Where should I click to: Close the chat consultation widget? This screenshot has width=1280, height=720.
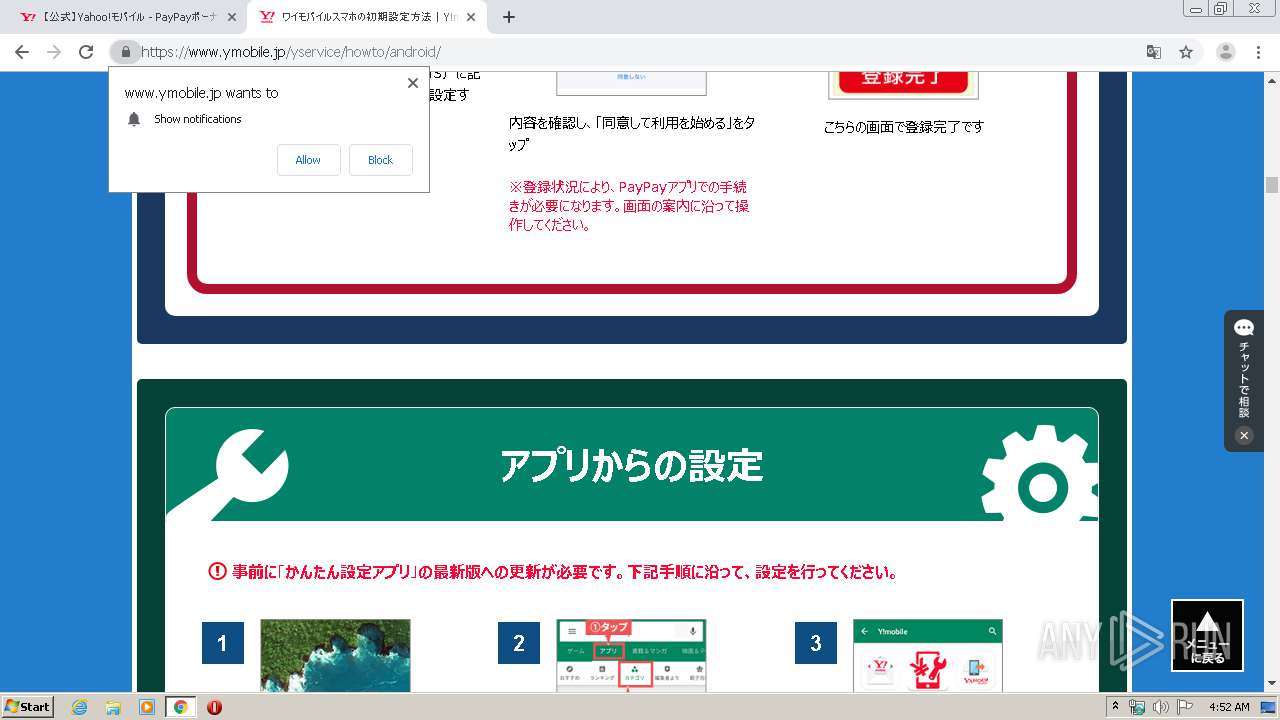(x=1244, y=436)
